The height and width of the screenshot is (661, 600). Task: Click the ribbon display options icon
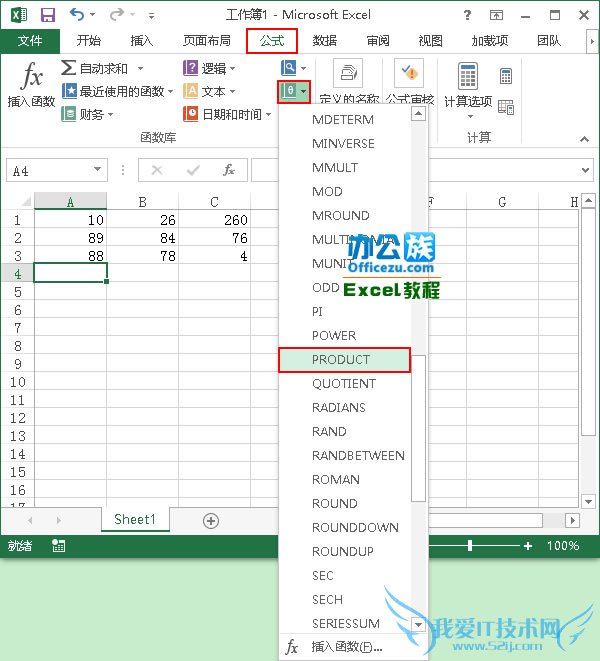click(x=496, y=16)
